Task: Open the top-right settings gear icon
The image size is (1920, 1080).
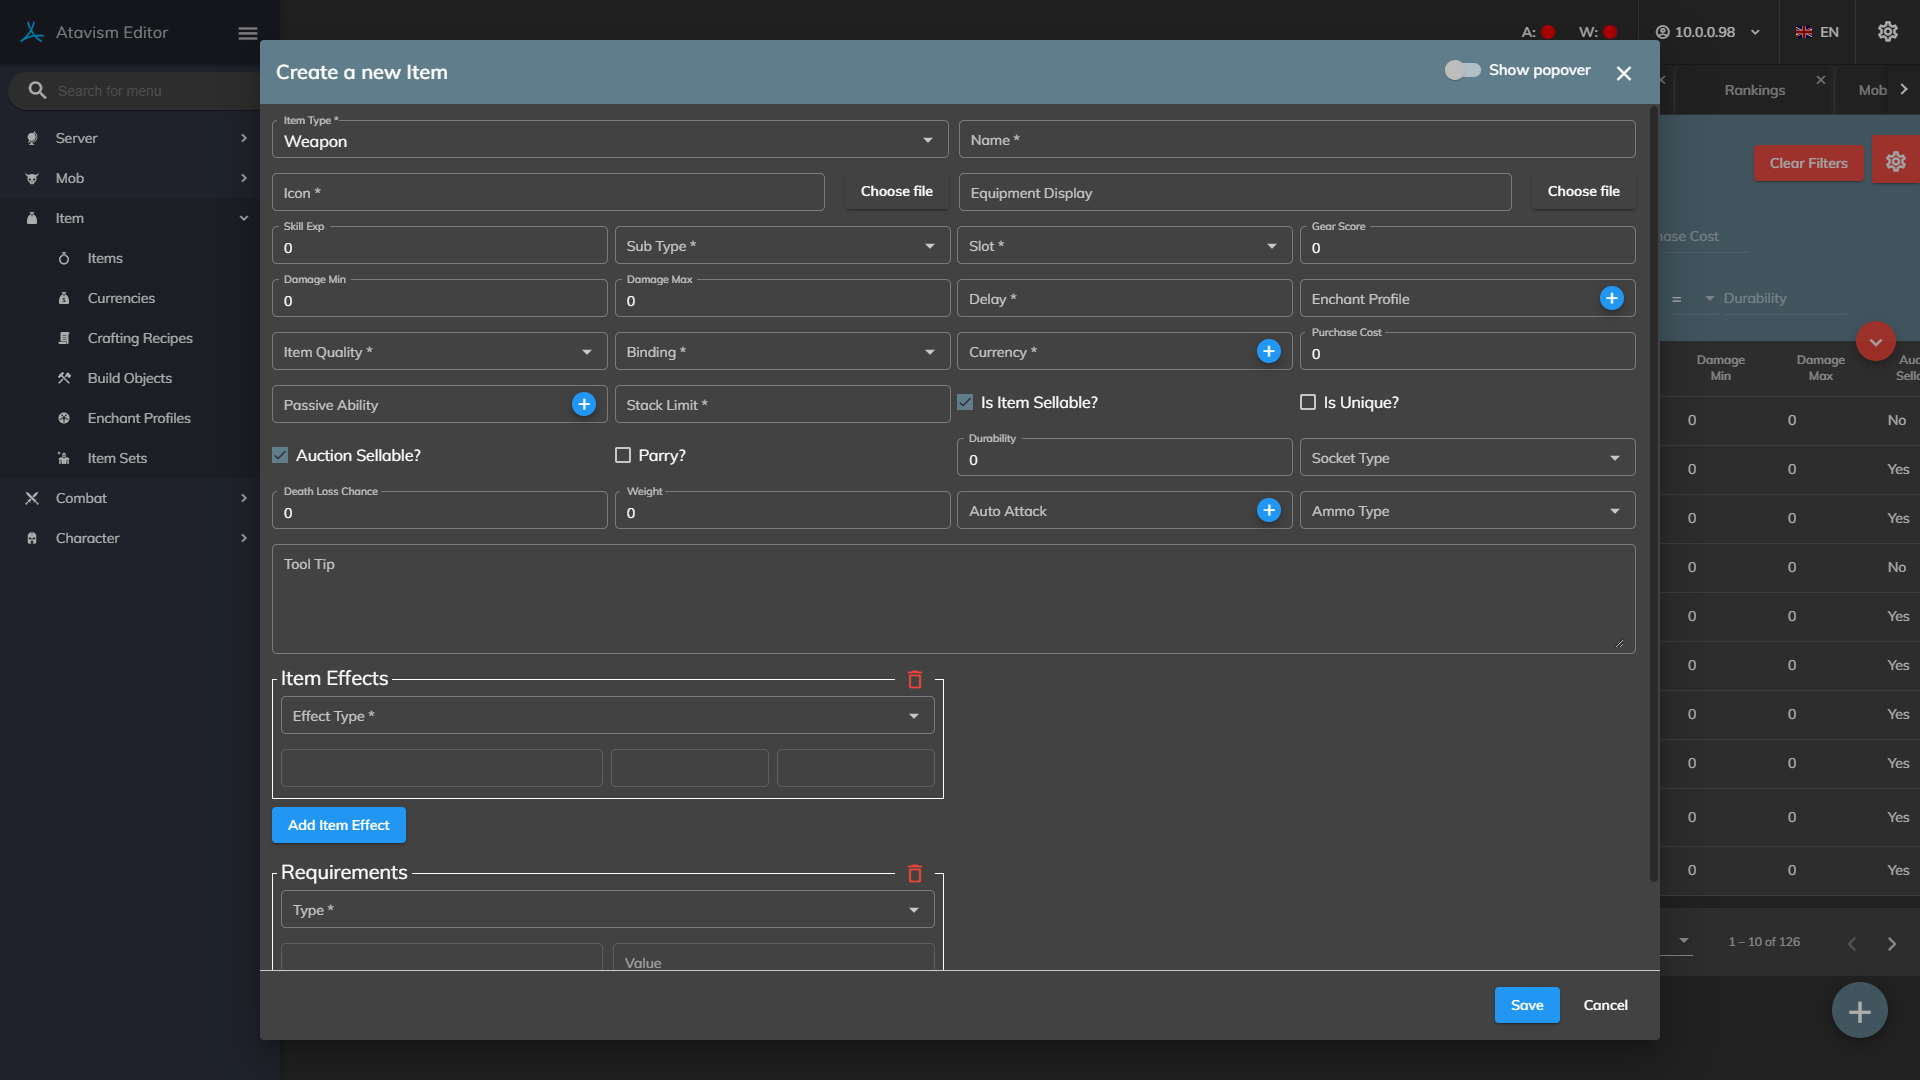Action: [1887, 32]
